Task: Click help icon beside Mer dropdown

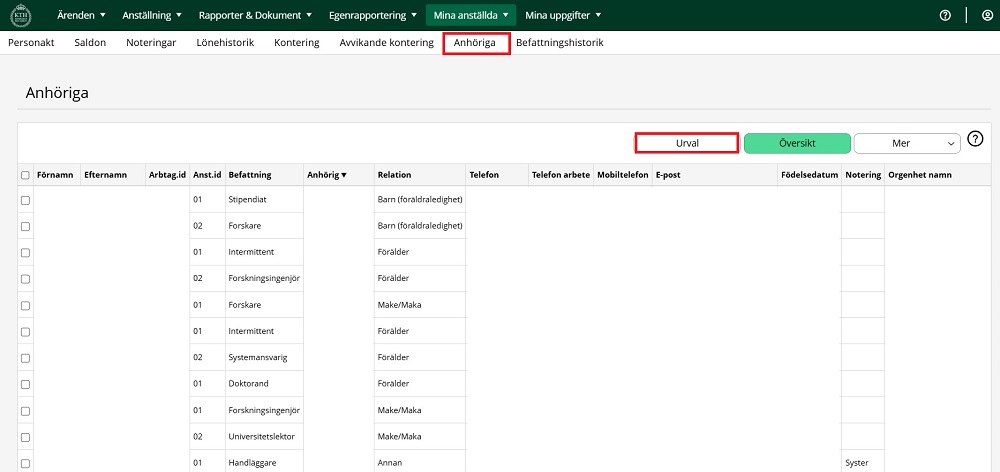Action: (976, 140)
